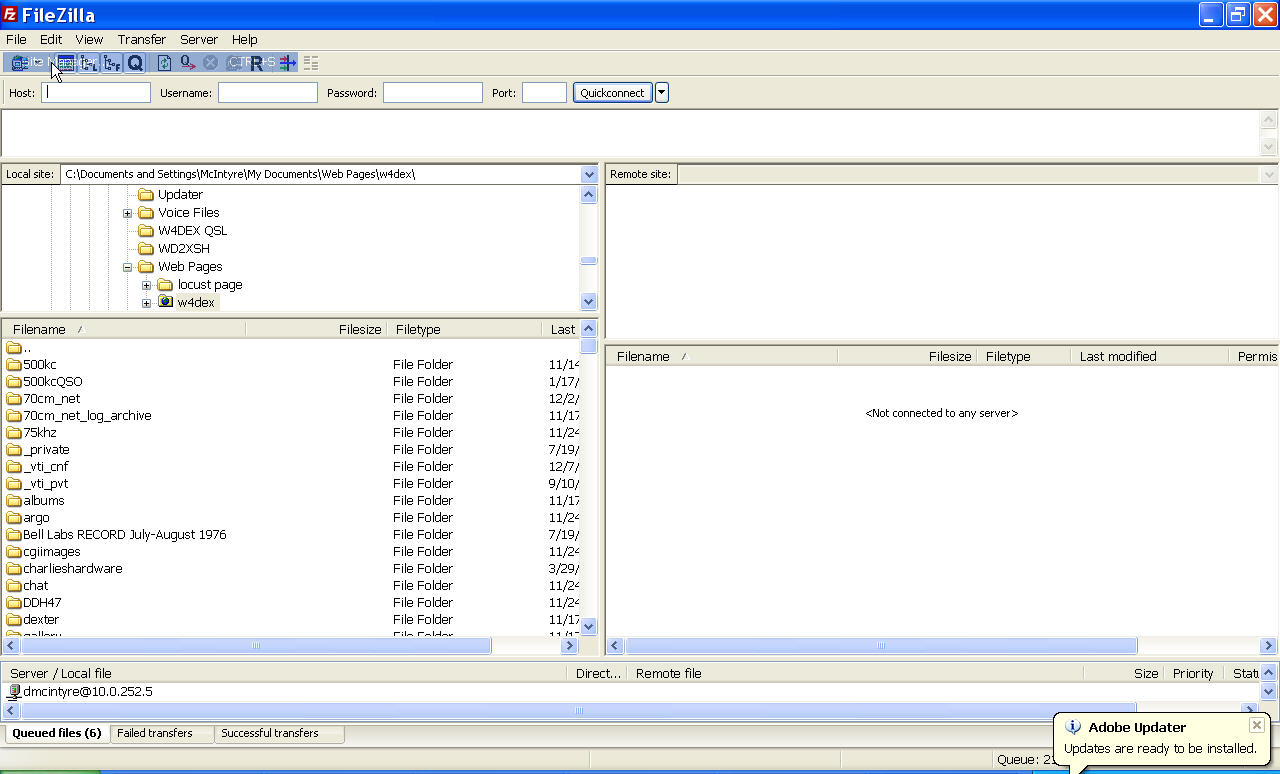1280x774 pixels.
Task: Toggle the transfer queue Q toolbar icon
Action: (135, 63)
